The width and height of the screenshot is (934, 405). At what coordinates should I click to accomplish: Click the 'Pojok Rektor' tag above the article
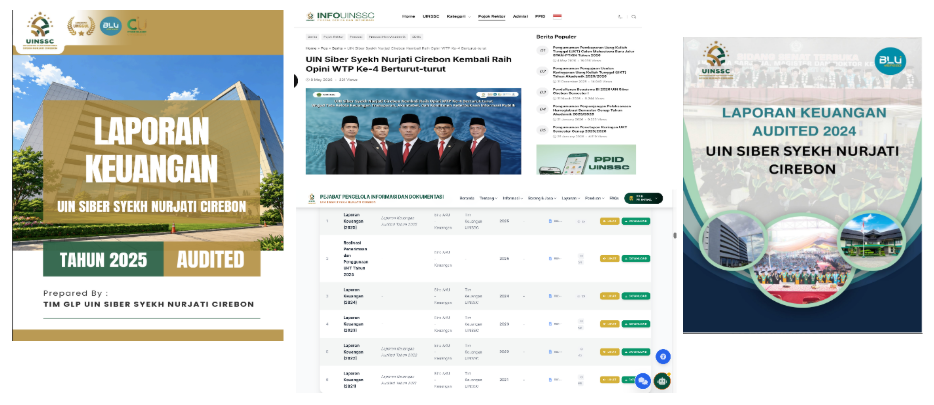coord(332,36)
